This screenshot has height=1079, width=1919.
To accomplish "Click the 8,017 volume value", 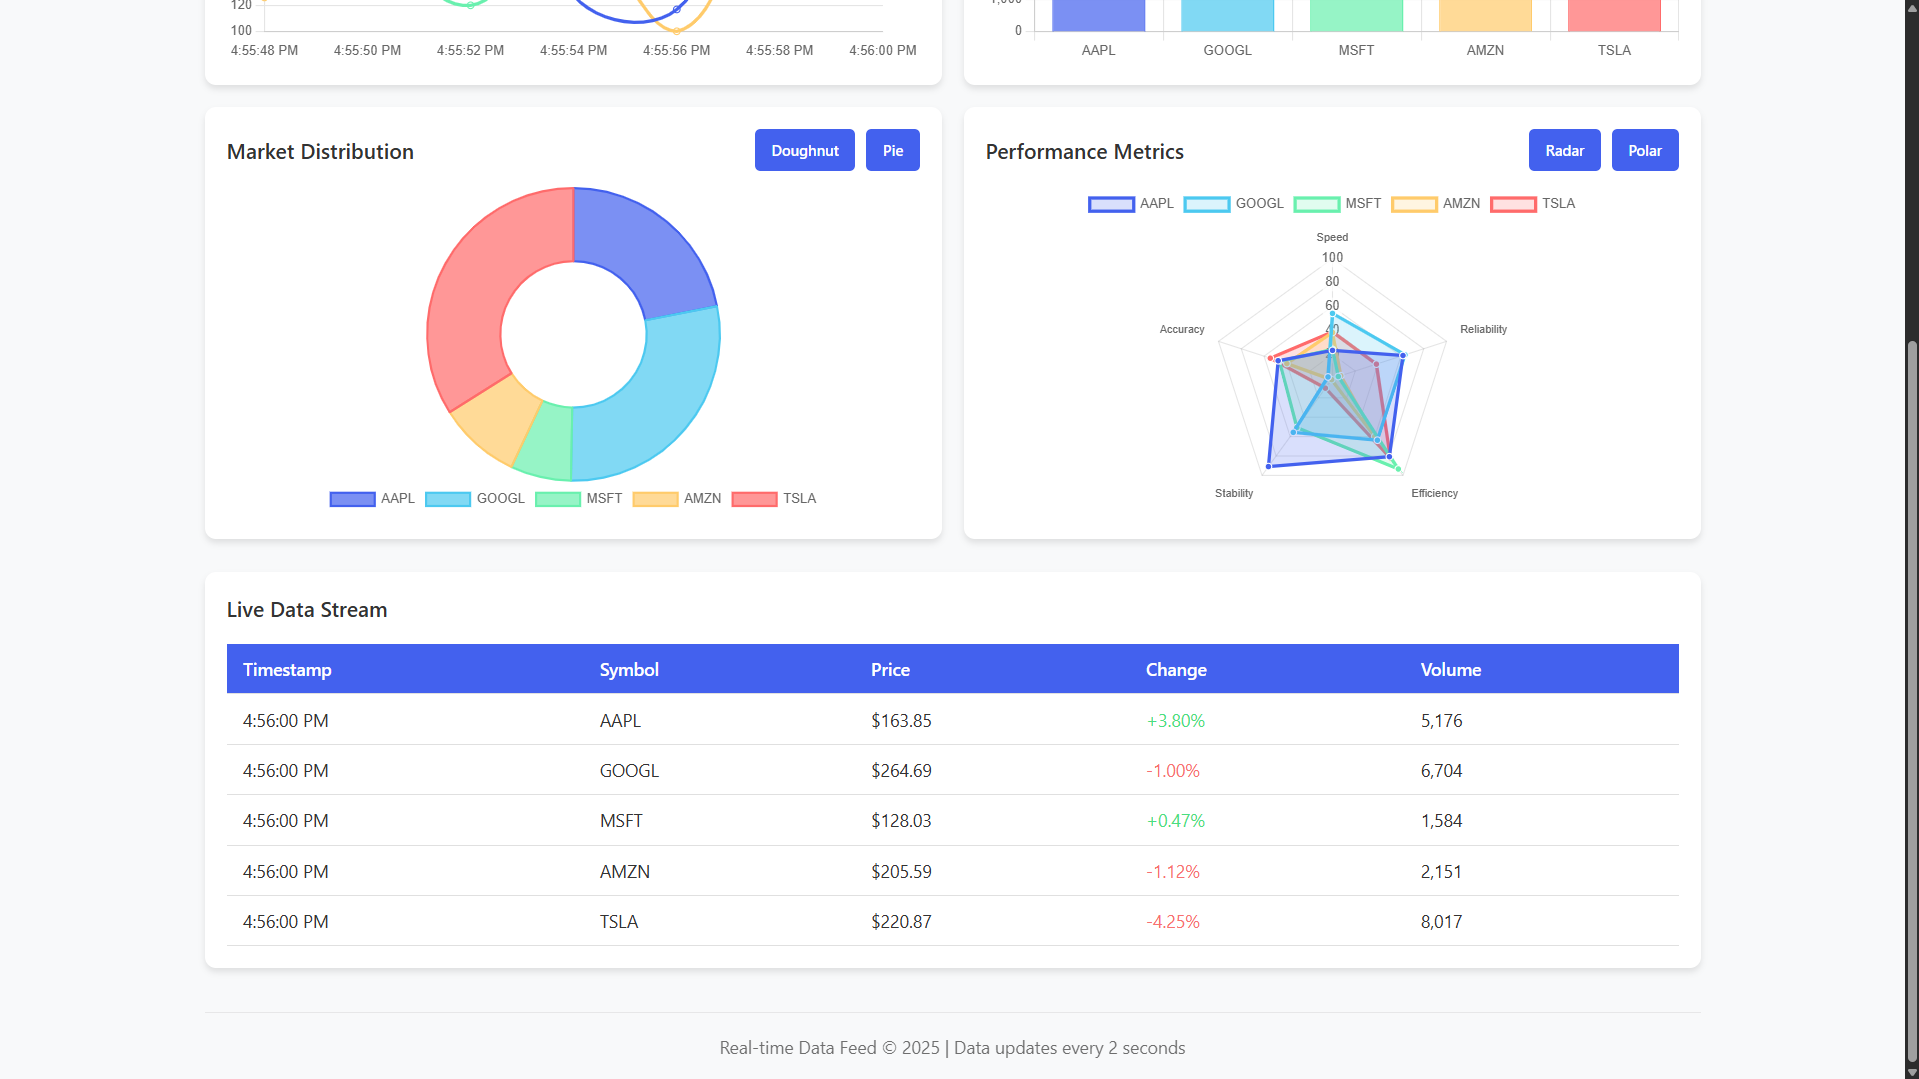I will pyautogui.click(x=1441, y=922).
